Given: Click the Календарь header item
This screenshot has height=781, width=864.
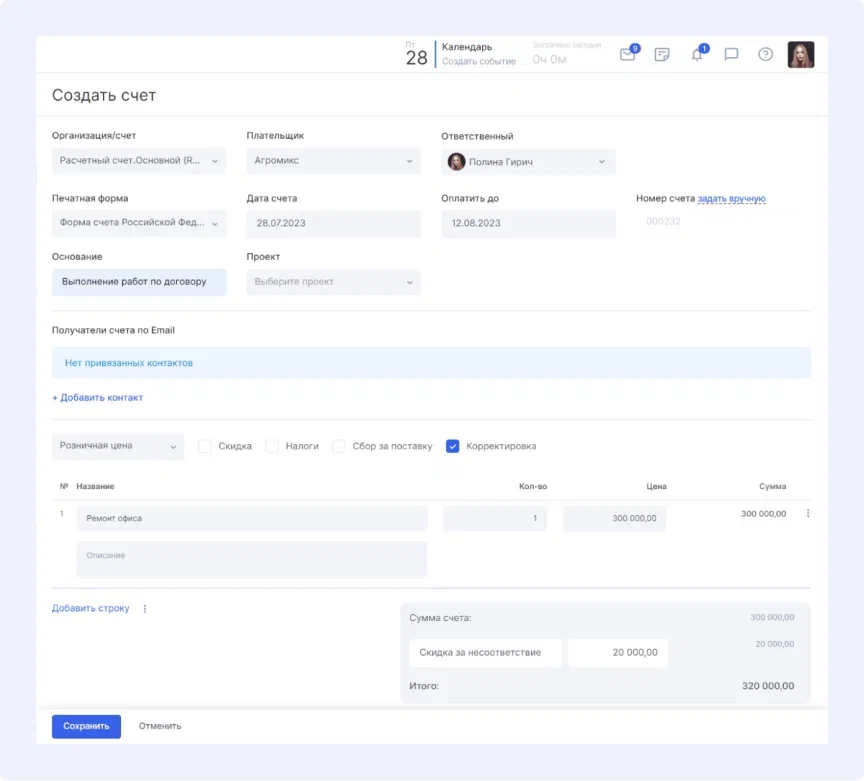Looking at the screenshot, I should tap(466, 47).
